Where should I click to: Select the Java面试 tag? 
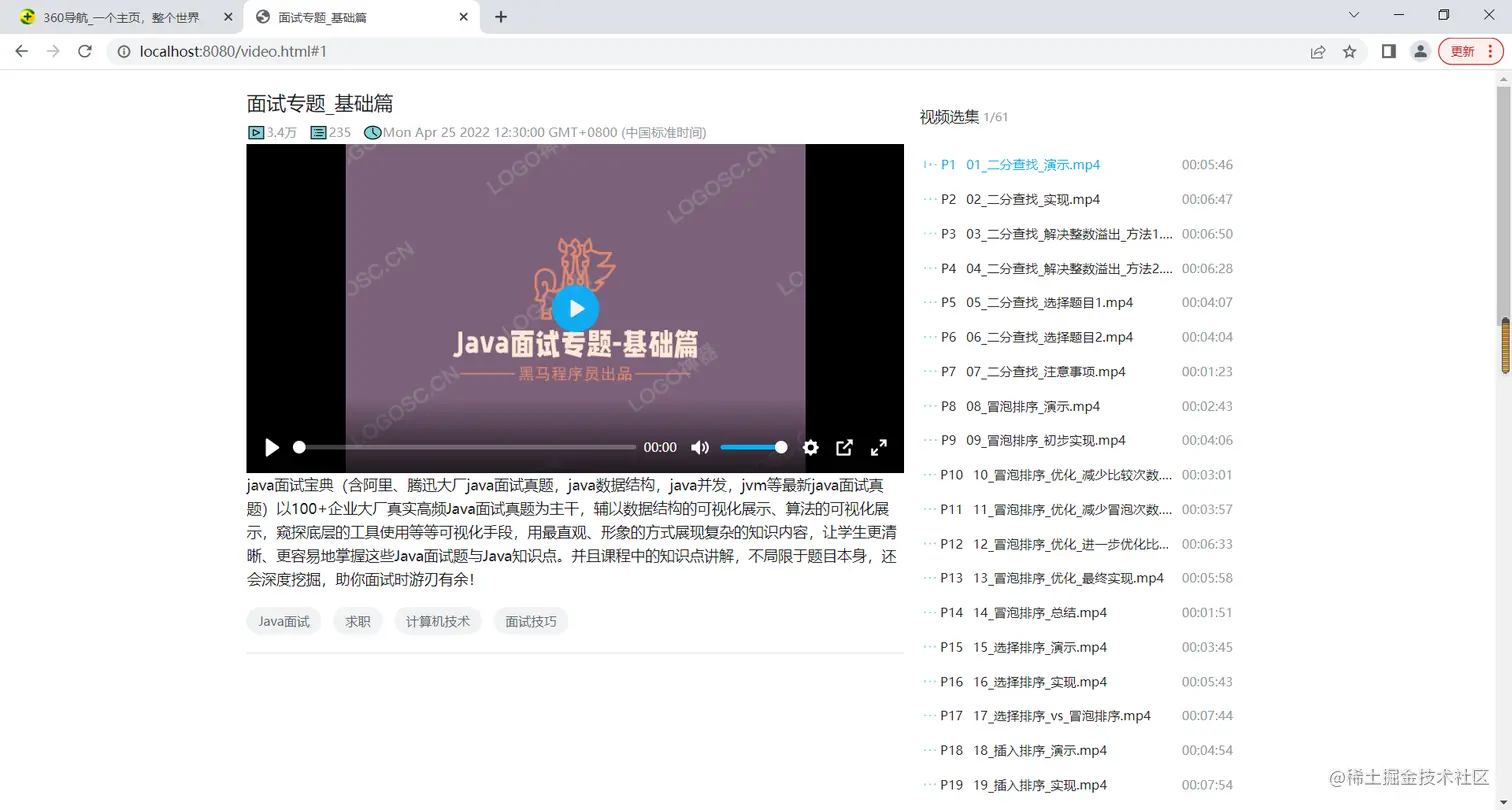pyautogui.click(x=284, y=621)
